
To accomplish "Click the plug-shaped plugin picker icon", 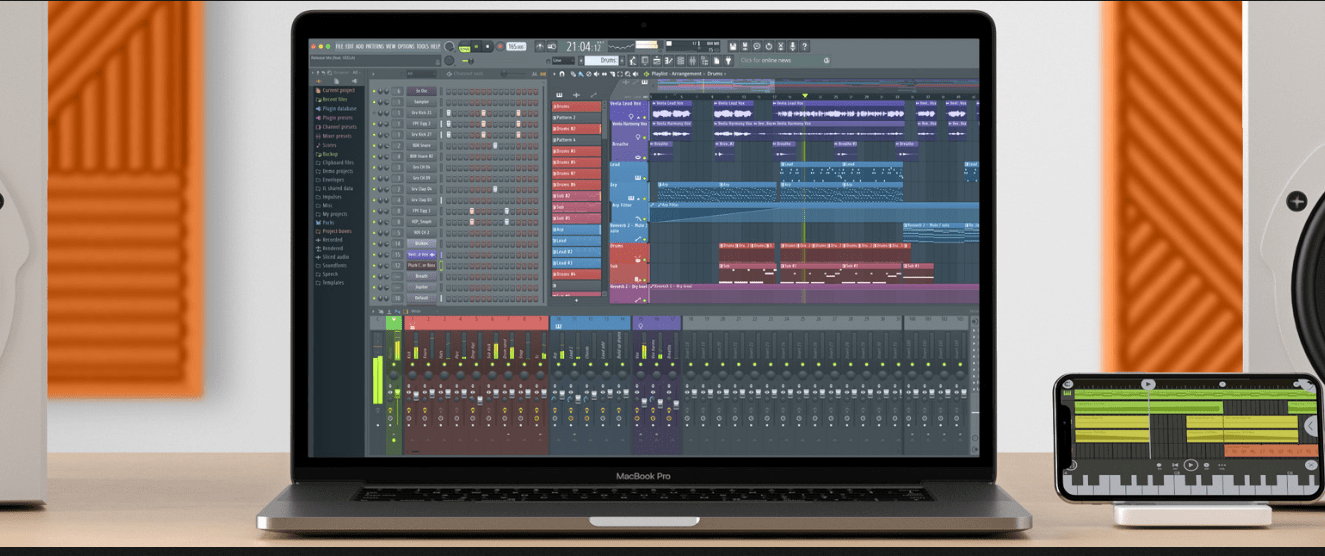I will [728, 60].
